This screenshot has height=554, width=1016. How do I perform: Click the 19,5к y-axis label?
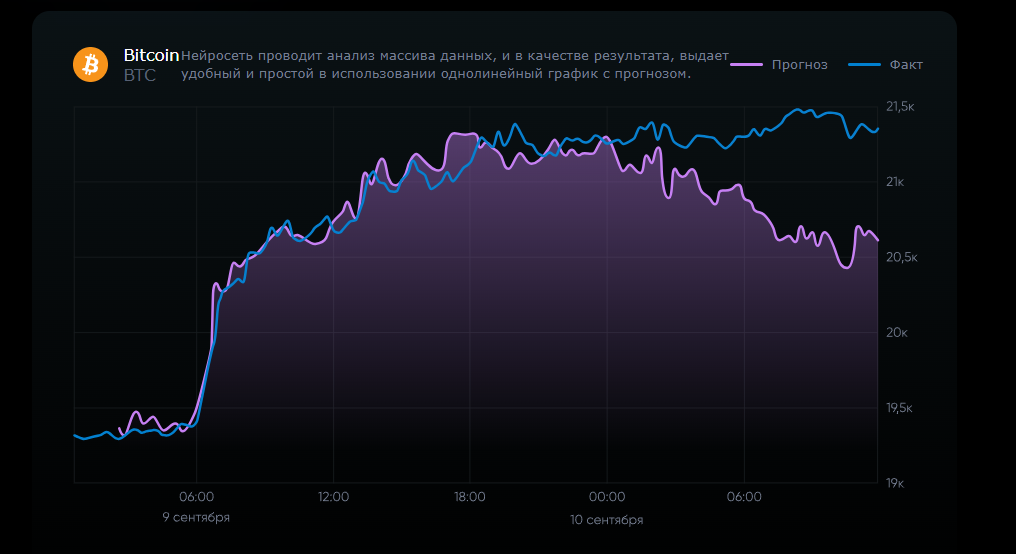click(899, 408)
